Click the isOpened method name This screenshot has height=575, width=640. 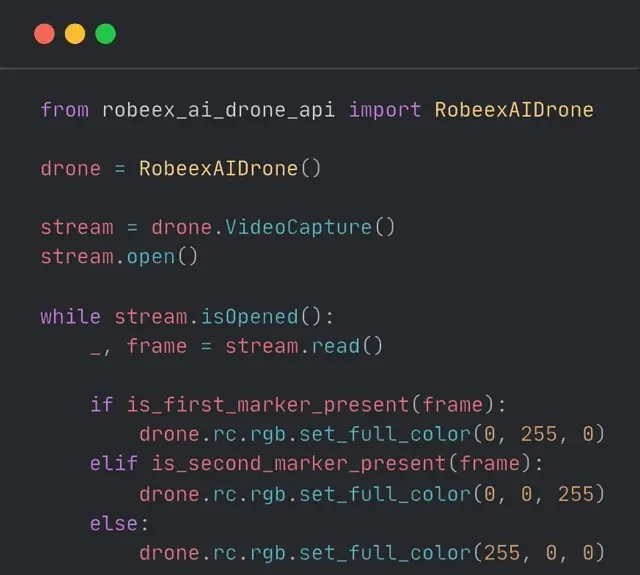tap(249, 317)
